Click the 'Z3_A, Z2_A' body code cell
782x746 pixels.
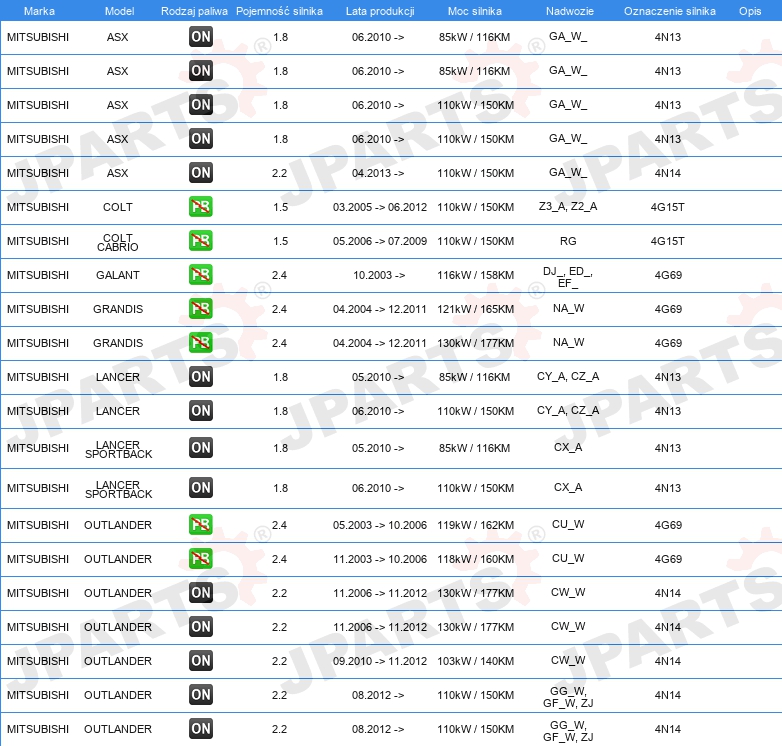(568, 206)
